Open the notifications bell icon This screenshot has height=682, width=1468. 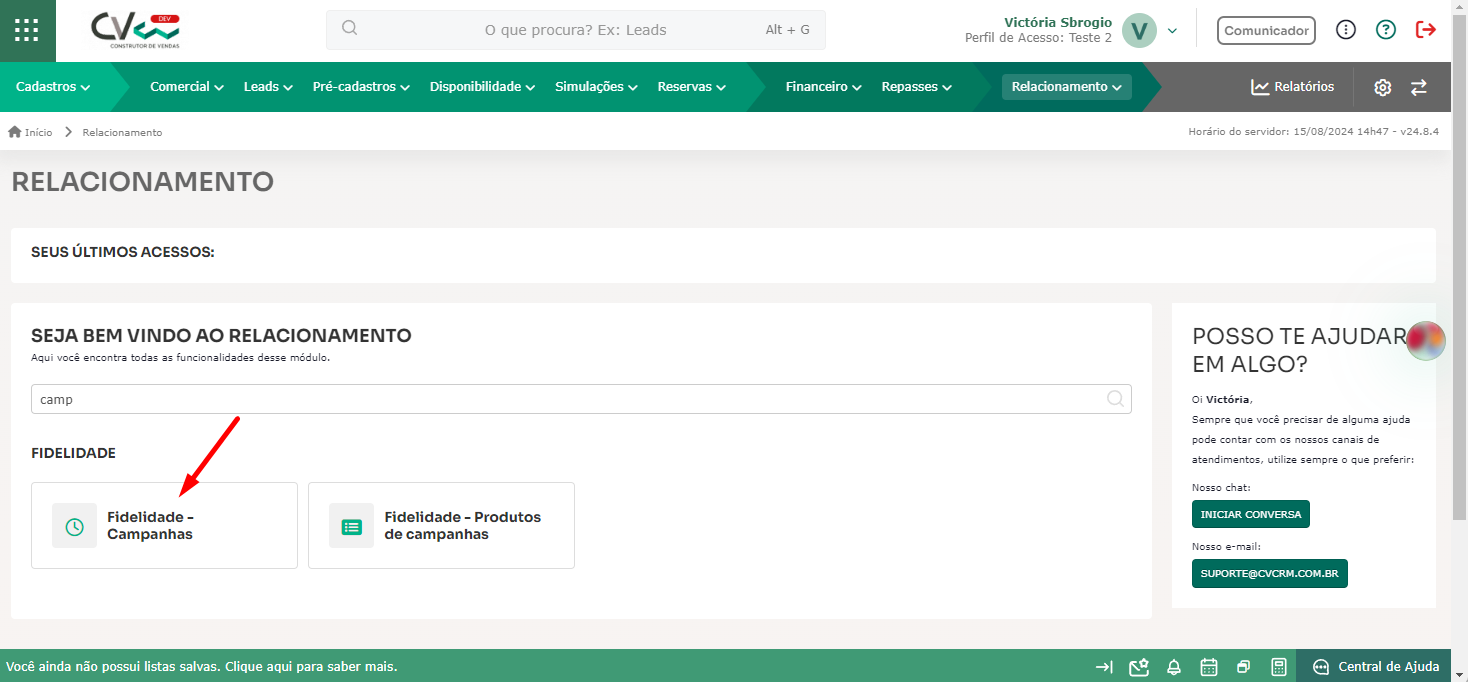[1174, 667]
